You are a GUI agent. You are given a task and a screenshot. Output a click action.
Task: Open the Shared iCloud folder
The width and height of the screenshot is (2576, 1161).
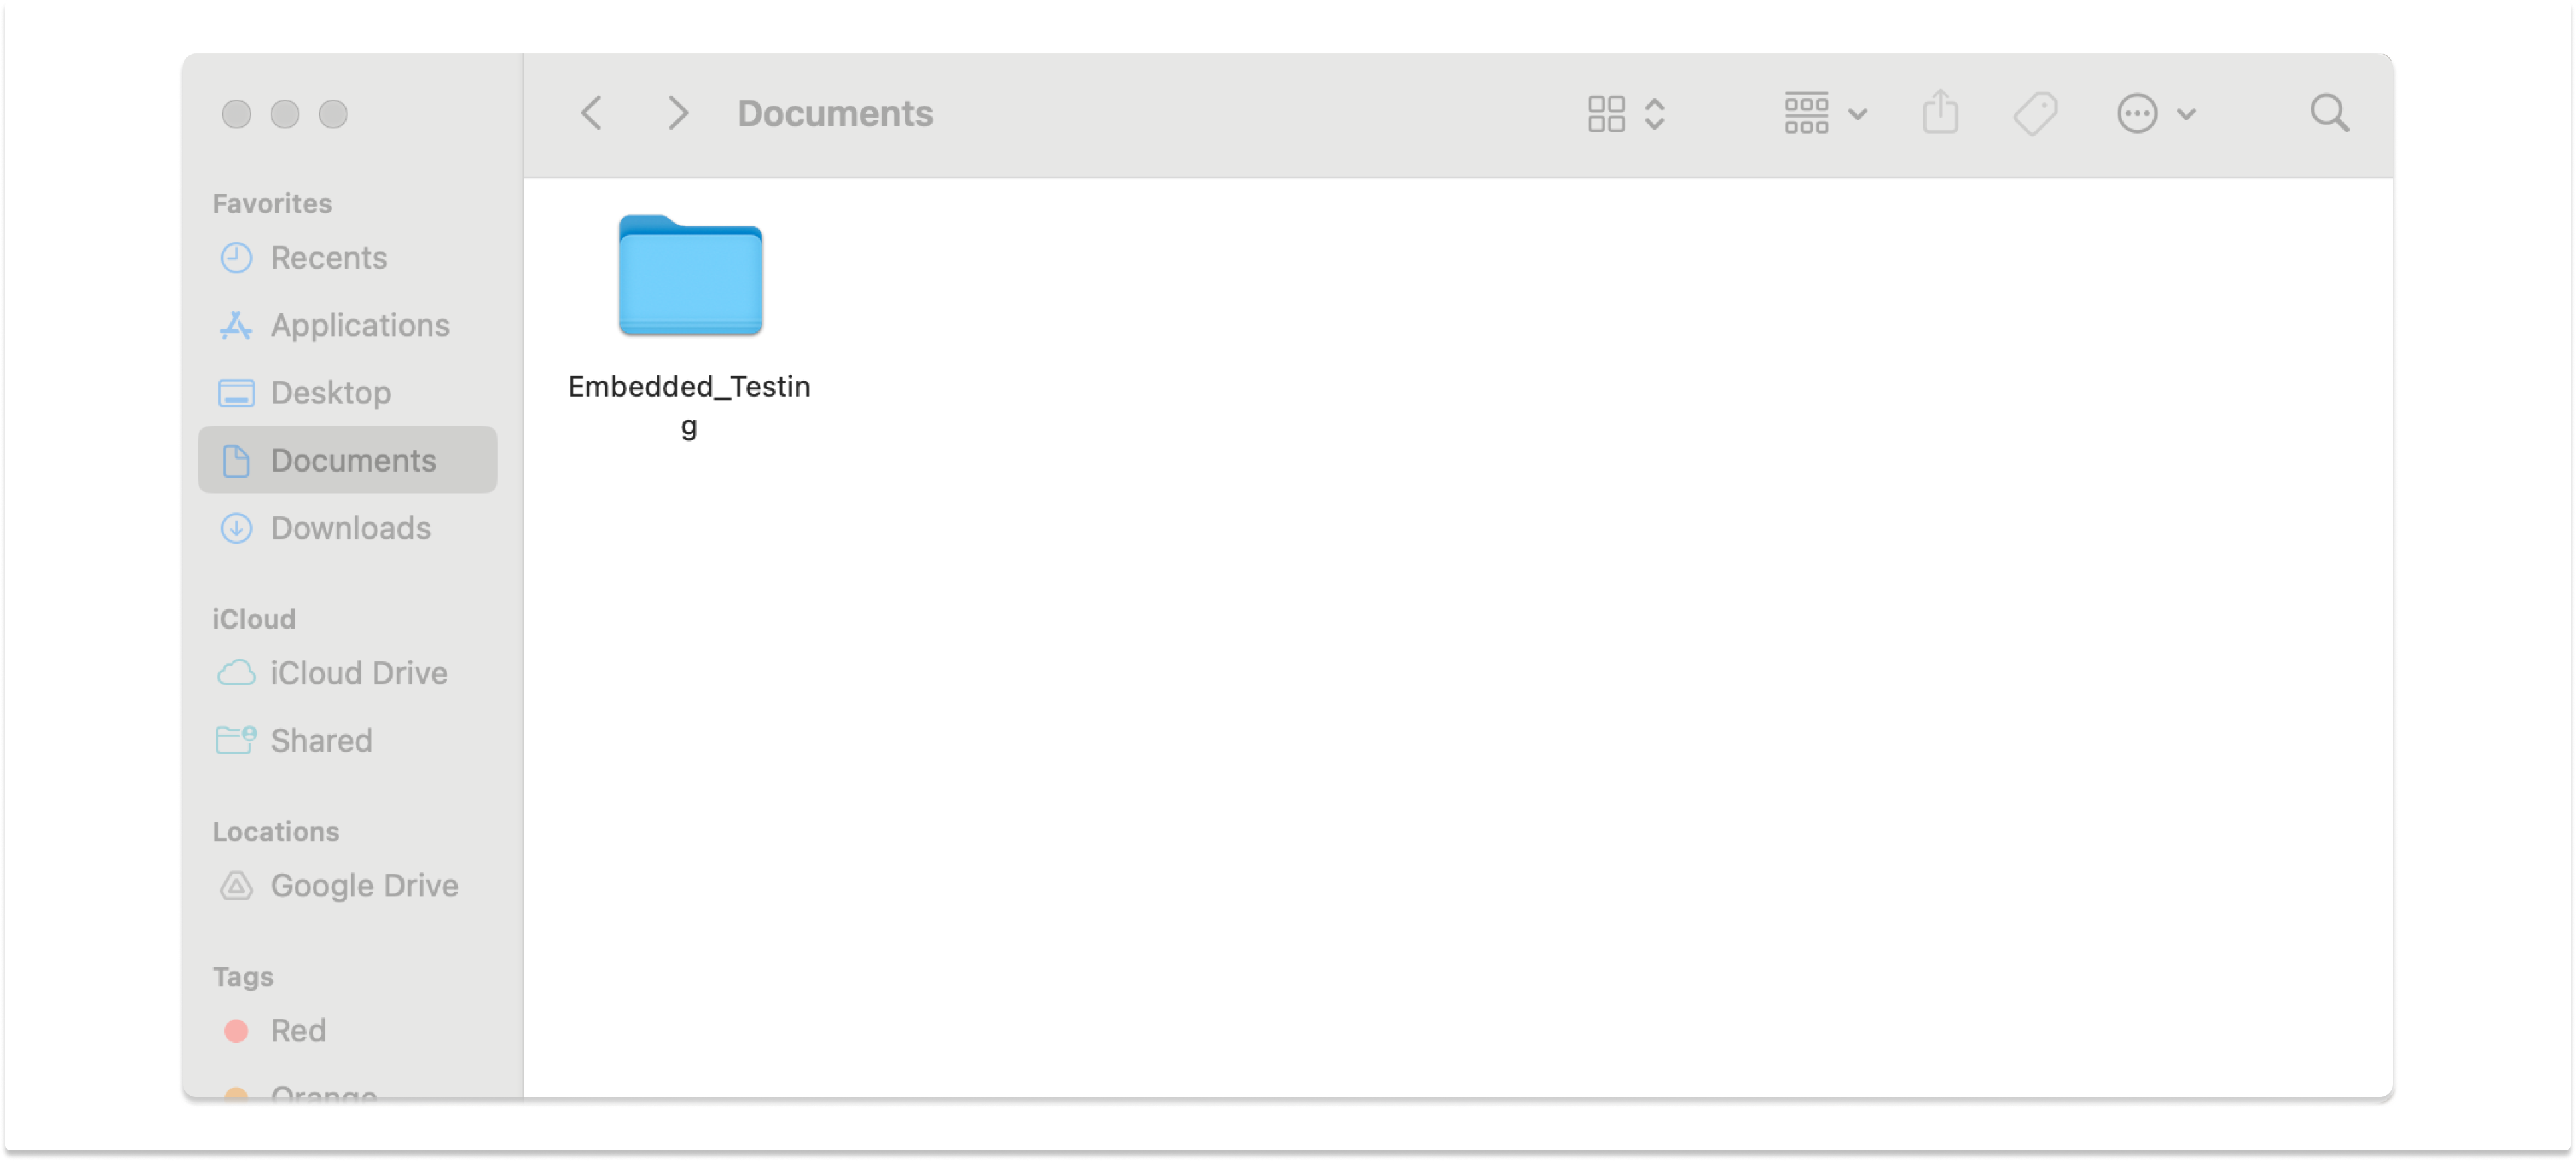click(320, 741)
